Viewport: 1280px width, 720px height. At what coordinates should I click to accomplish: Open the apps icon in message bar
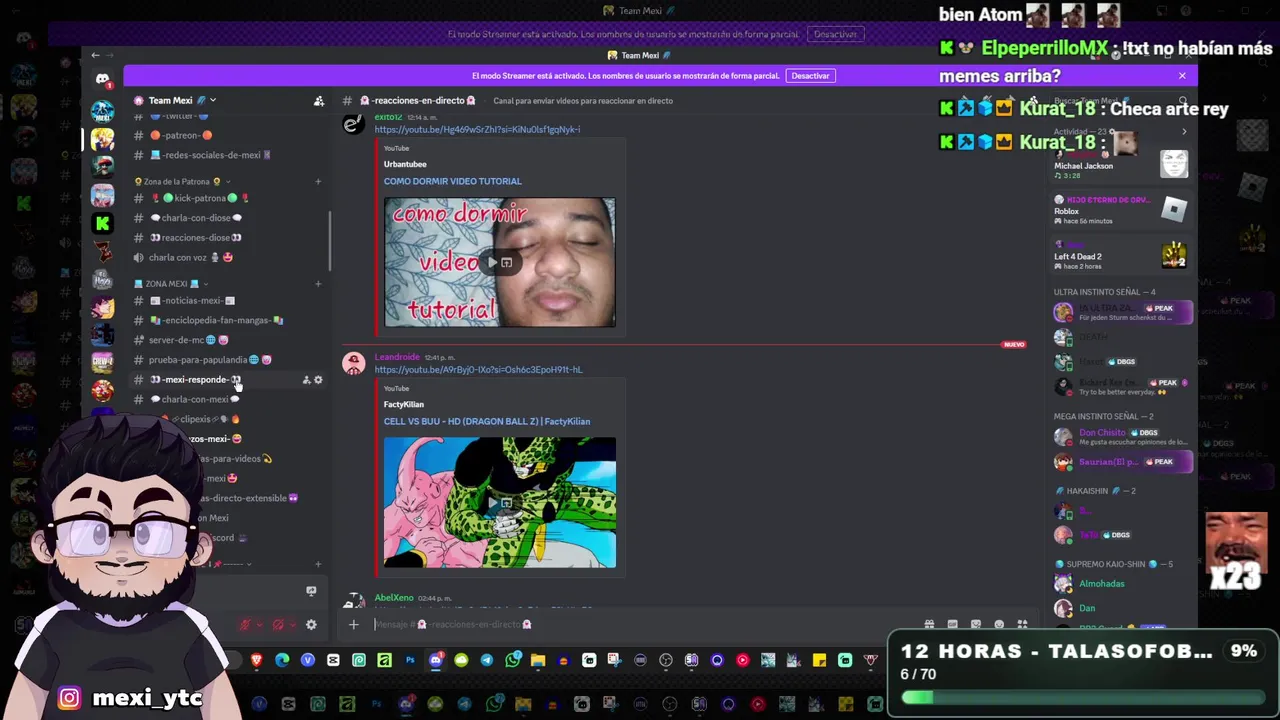coord(1022,625)
